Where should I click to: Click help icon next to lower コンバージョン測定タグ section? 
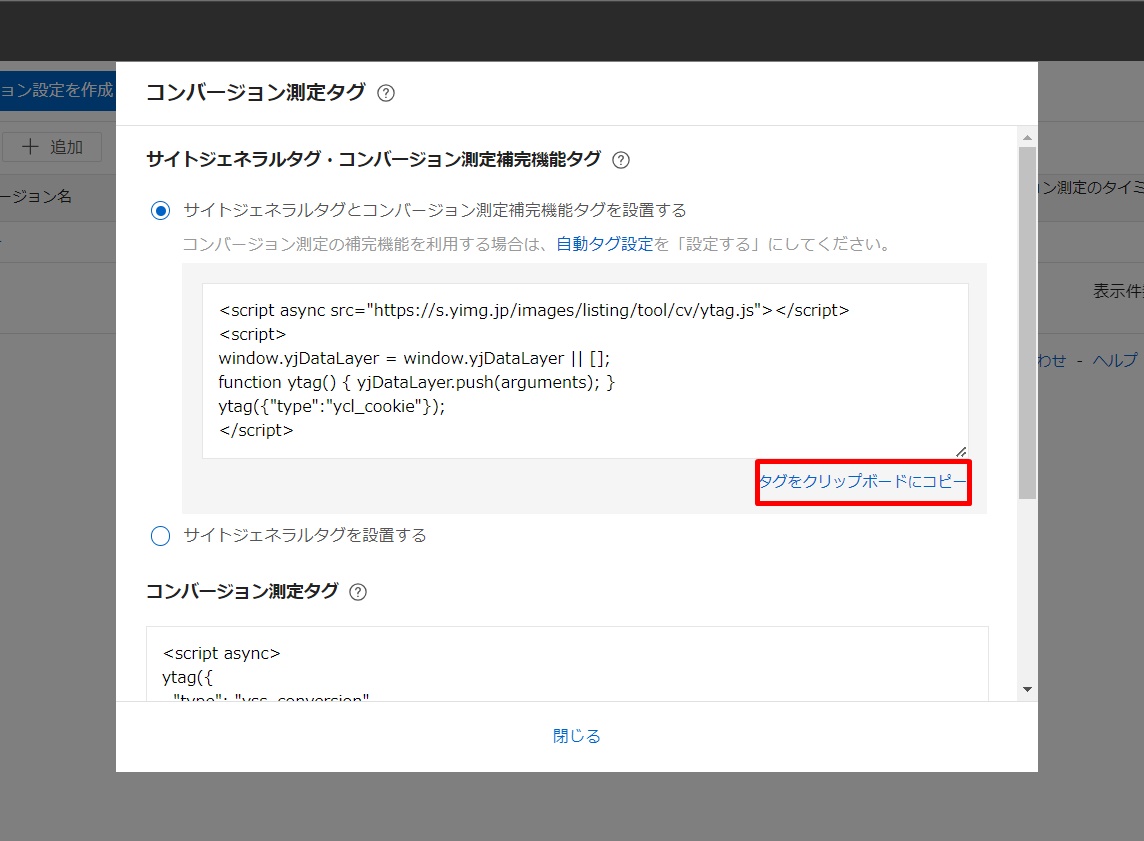(358, 592)
